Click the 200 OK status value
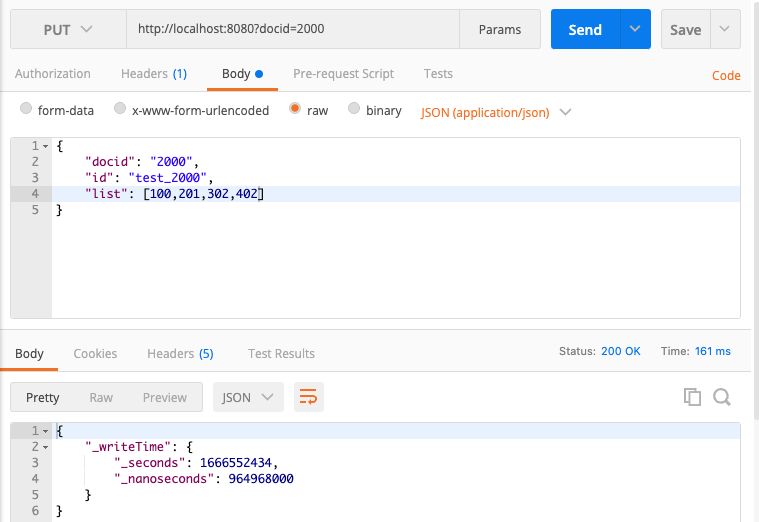The width and height of the screenshot is (759, 522). coord(621,351)
